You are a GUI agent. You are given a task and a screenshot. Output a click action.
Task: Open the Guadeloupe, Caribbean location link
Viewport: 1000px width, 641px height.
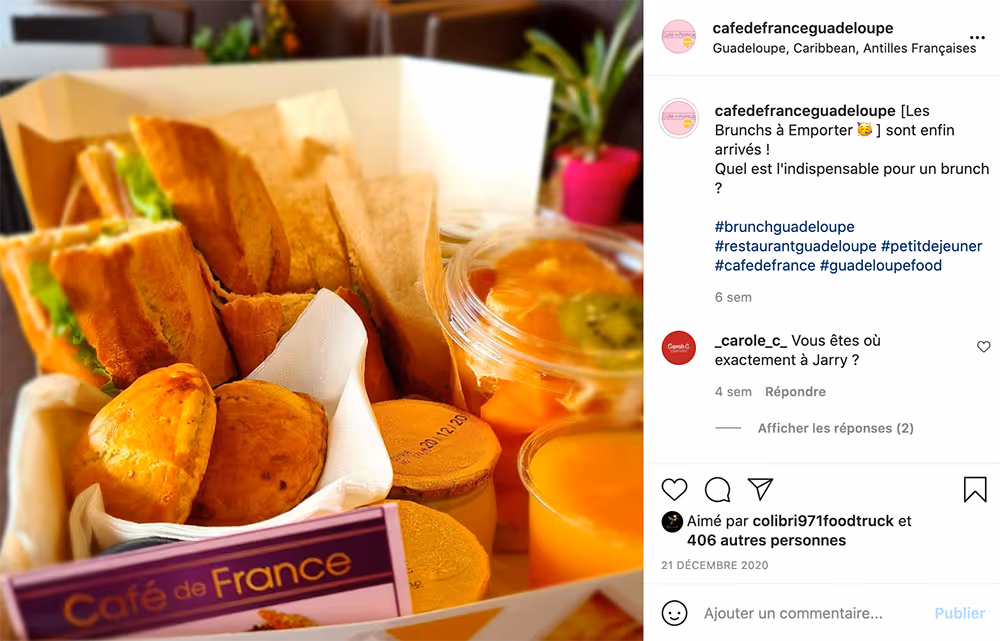(x=844, y=48)
